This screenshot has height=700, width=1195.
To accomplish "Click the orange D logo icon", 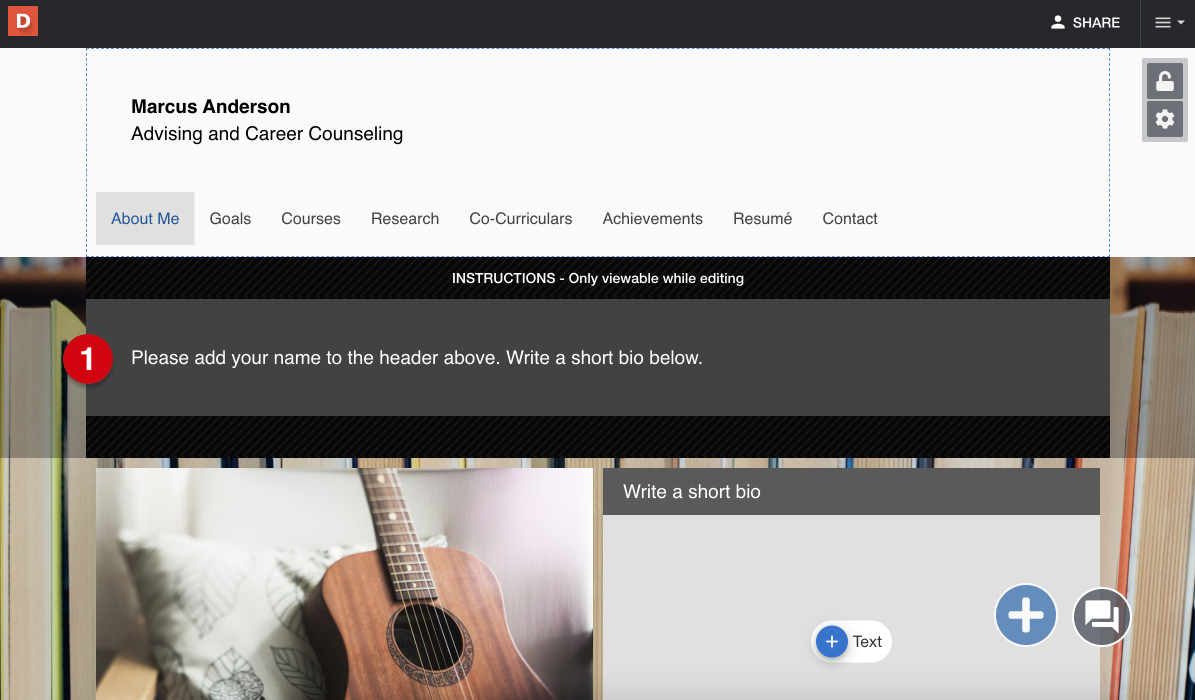I will tap(23, 21).
